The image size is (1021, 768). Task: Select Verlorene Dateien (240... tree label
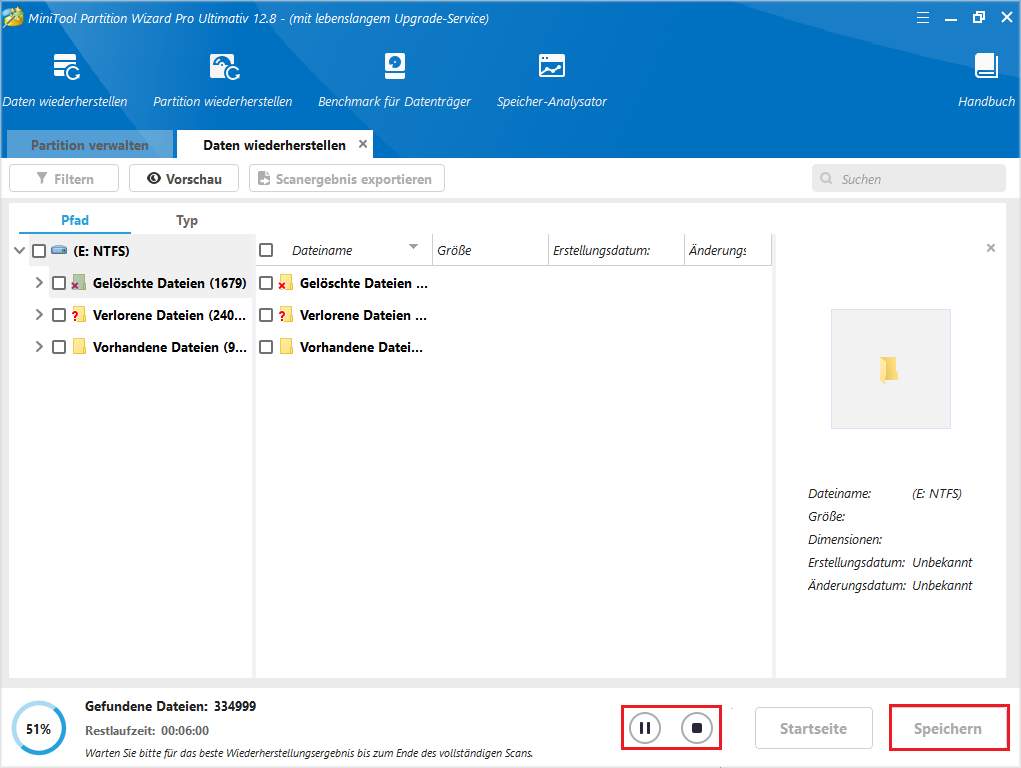(169, 315)
